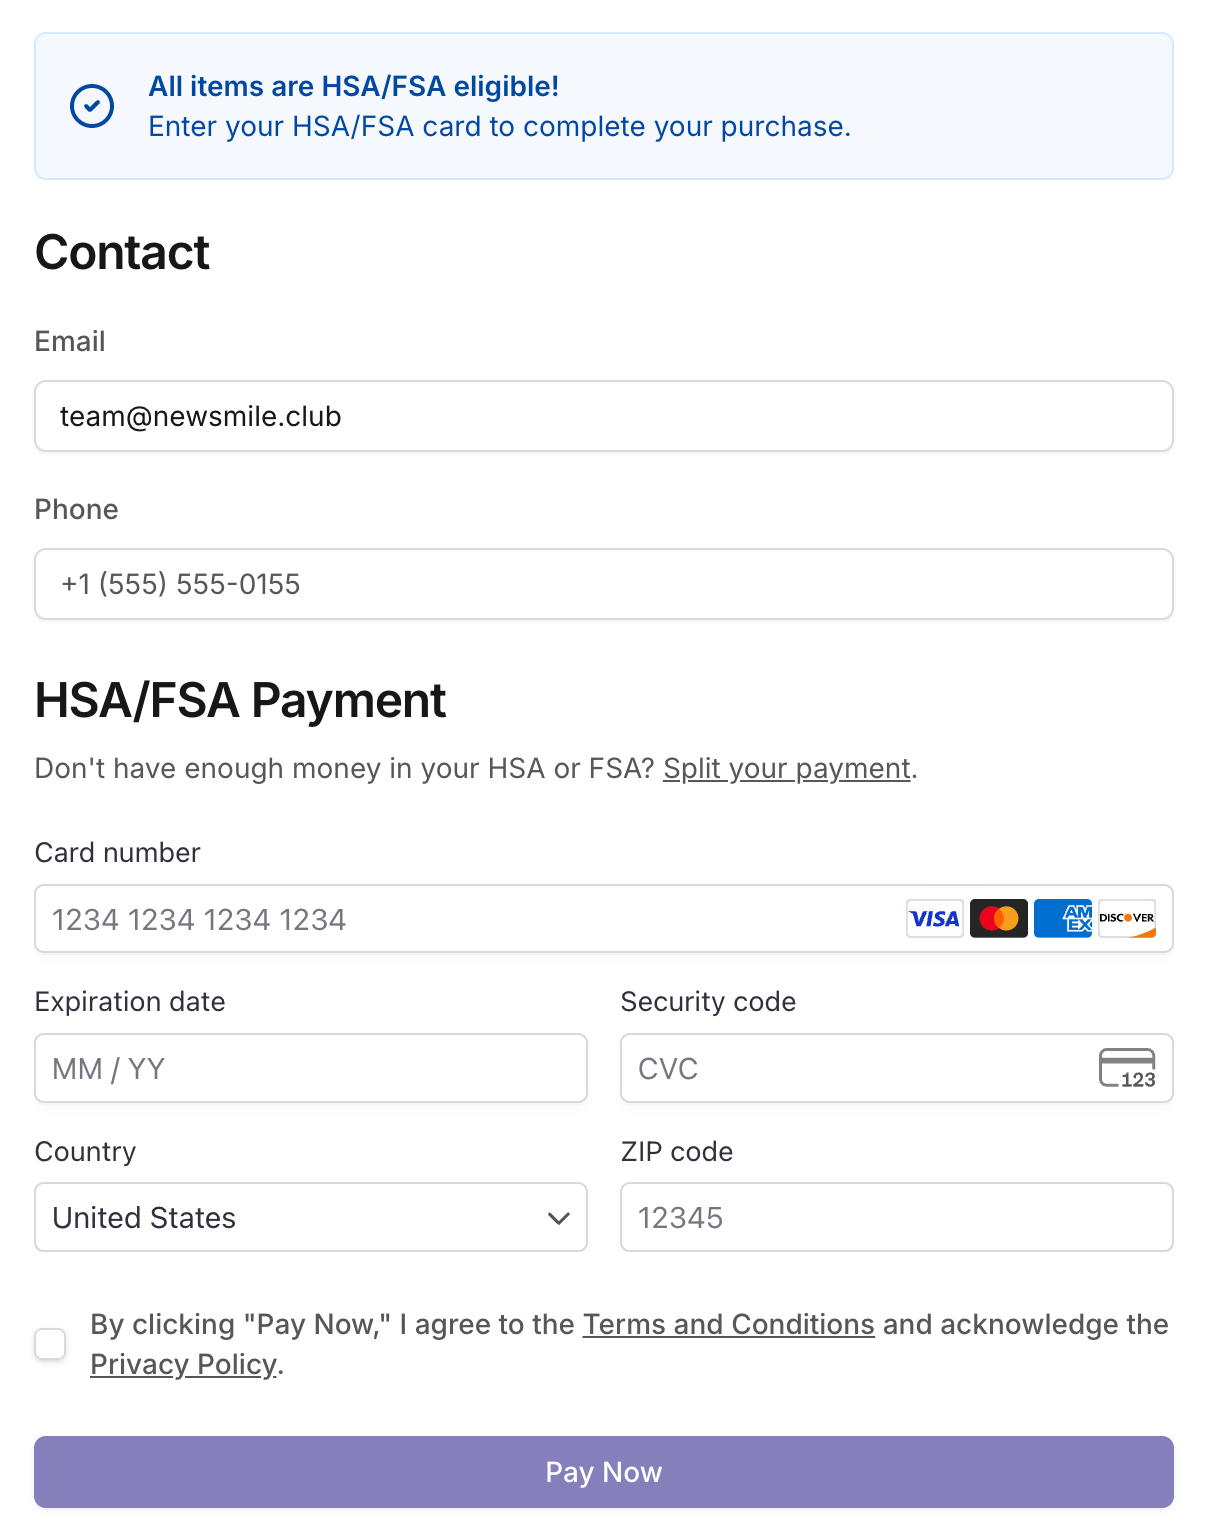
Task: Click the HSA/FSA eligible notice banner text
Action: coord(499,107)
